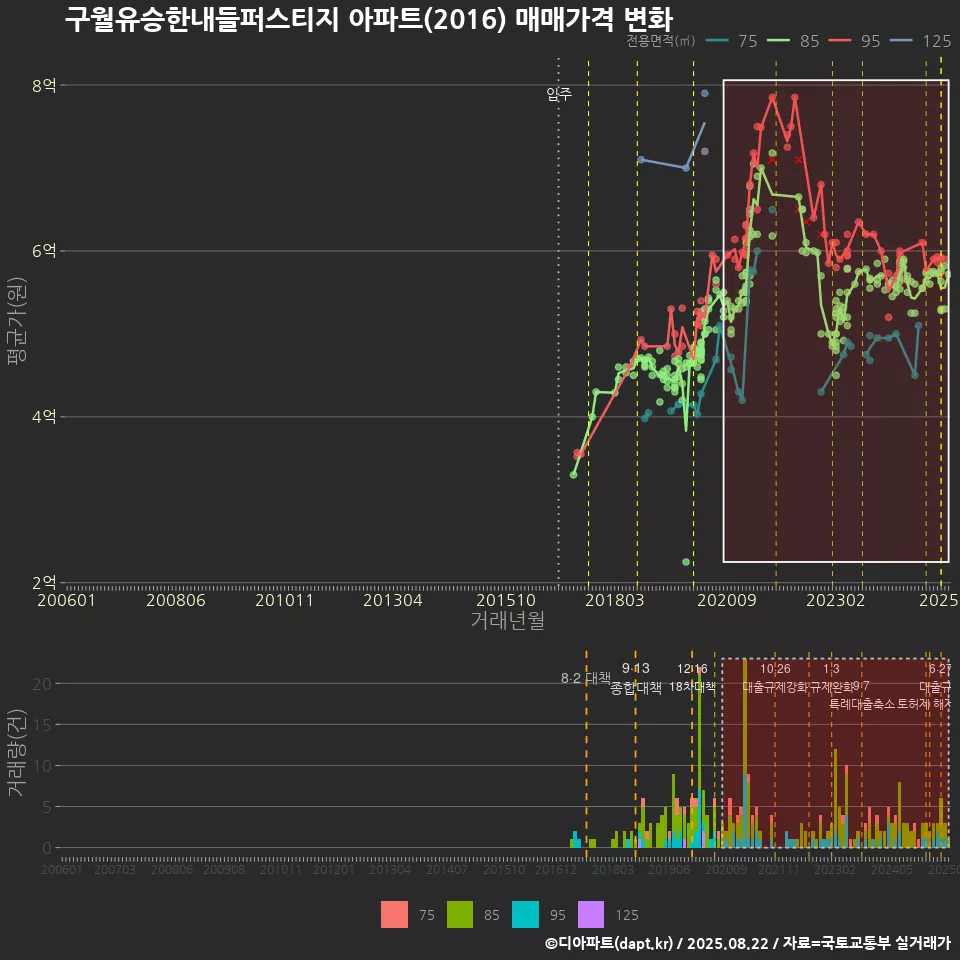Click the 75 red legend swatch at bottom

[x=394, y=914]
